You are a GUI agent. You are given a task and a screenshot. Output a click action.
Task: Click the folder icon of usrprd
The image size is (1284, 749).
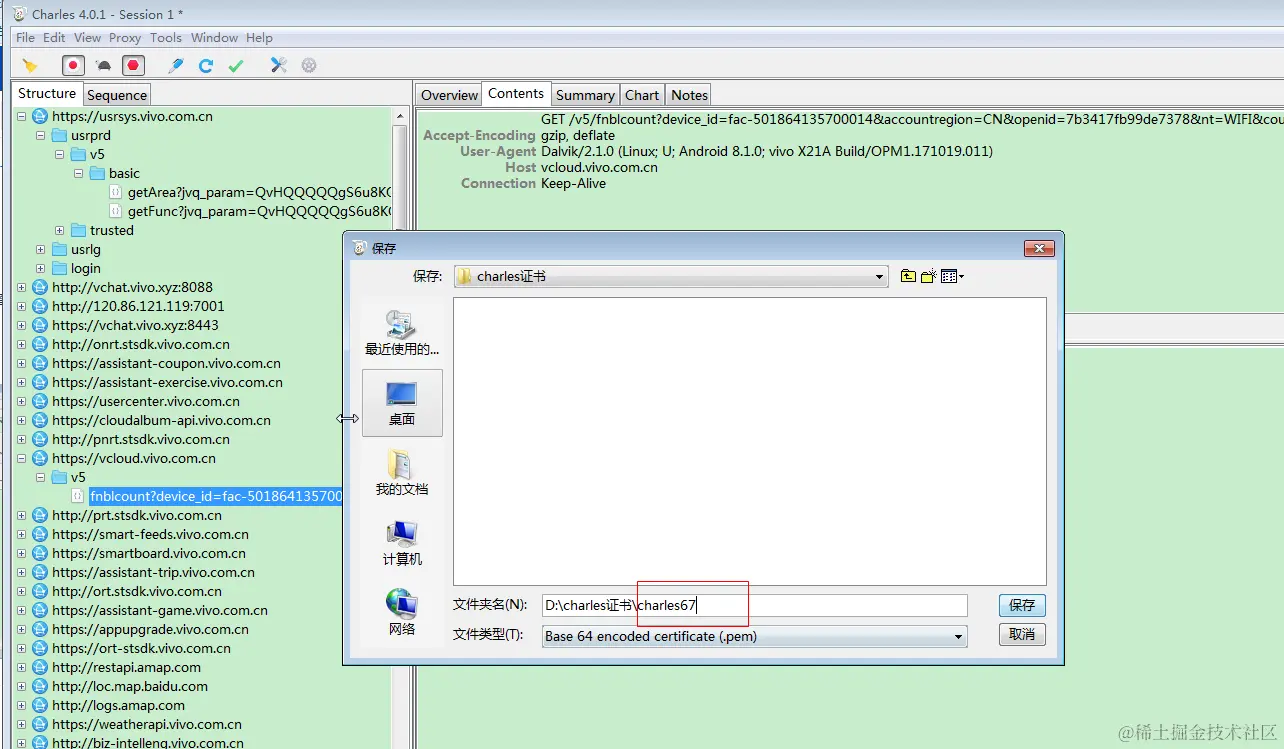pyautogui.click(x=59, y=135)
